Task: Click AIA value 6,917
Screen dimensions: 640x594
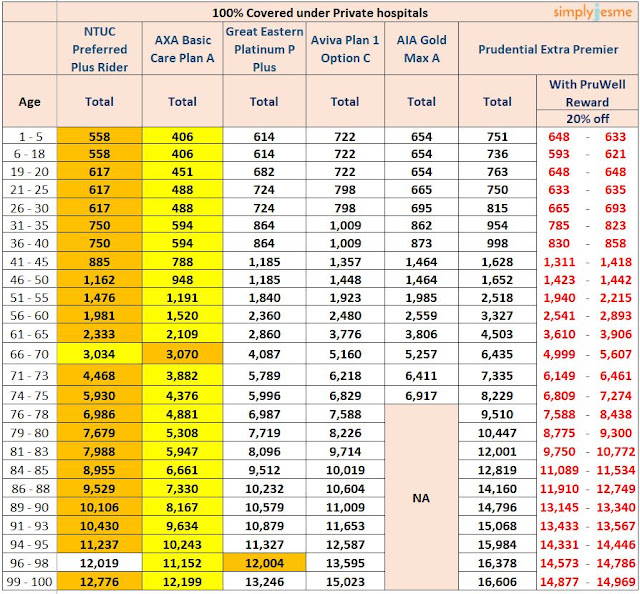Action: (x=421, y=396)
